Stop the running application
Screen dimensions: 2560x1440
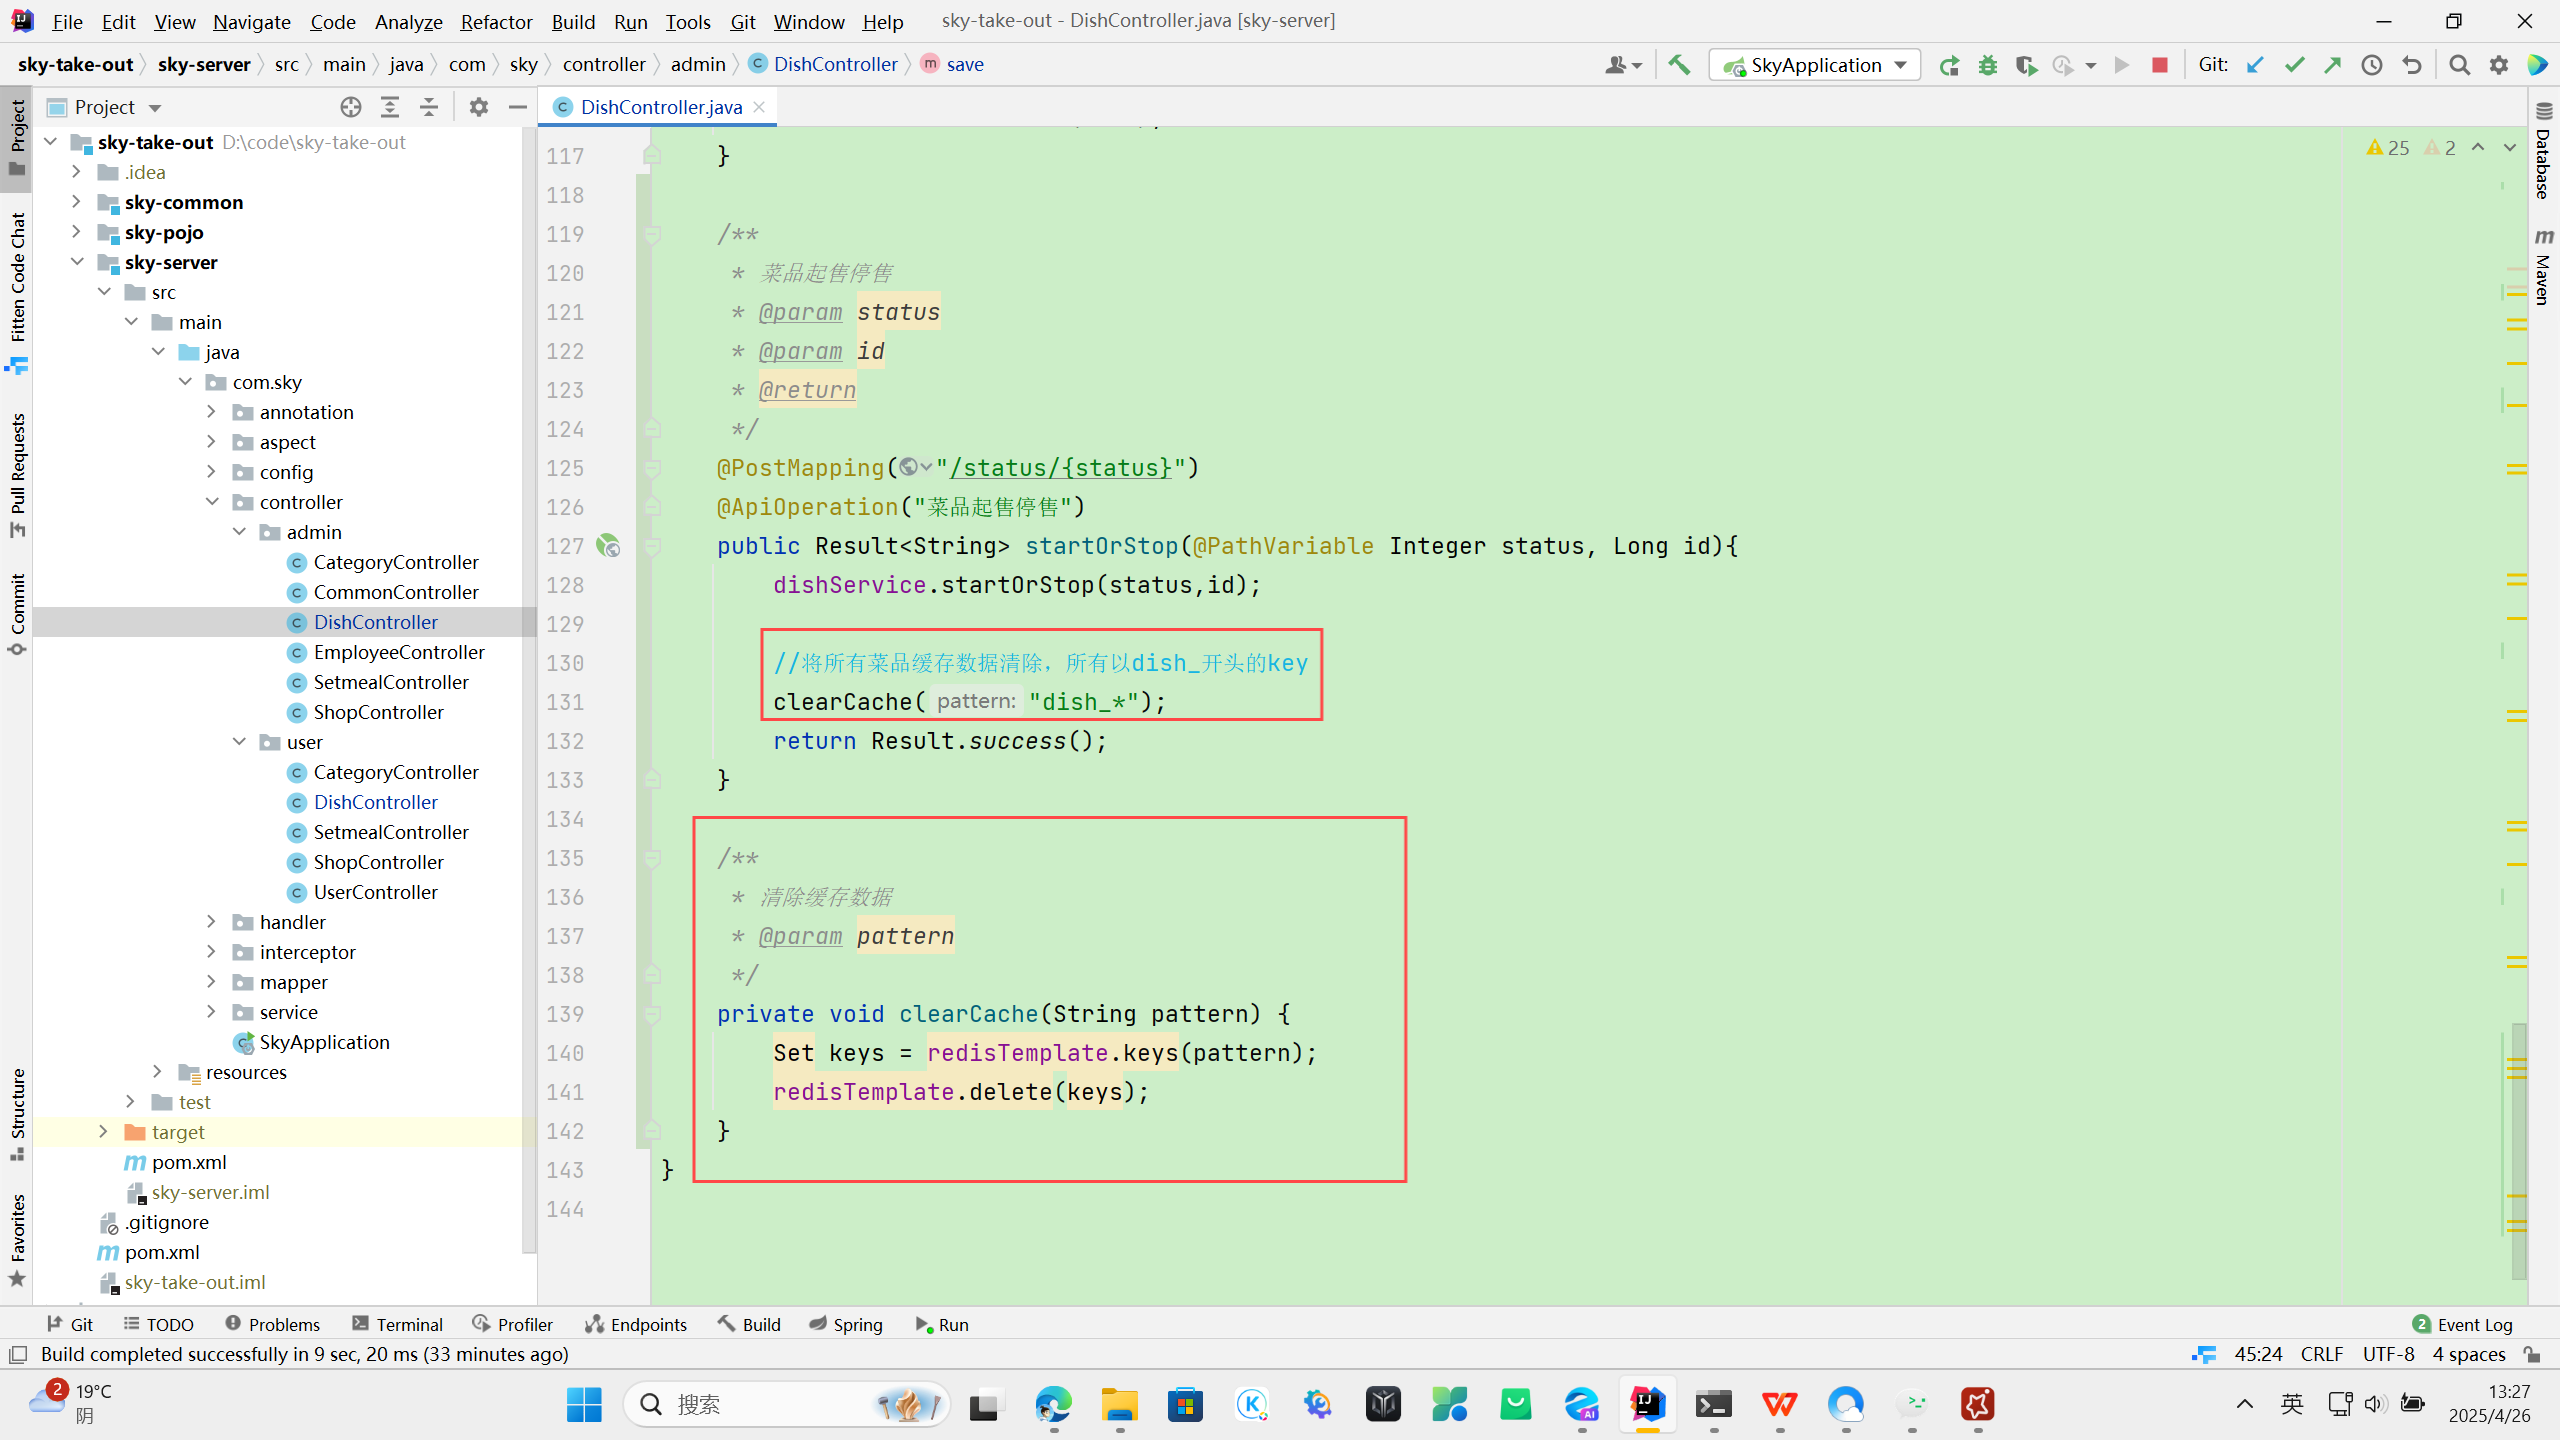(2160, 65)
